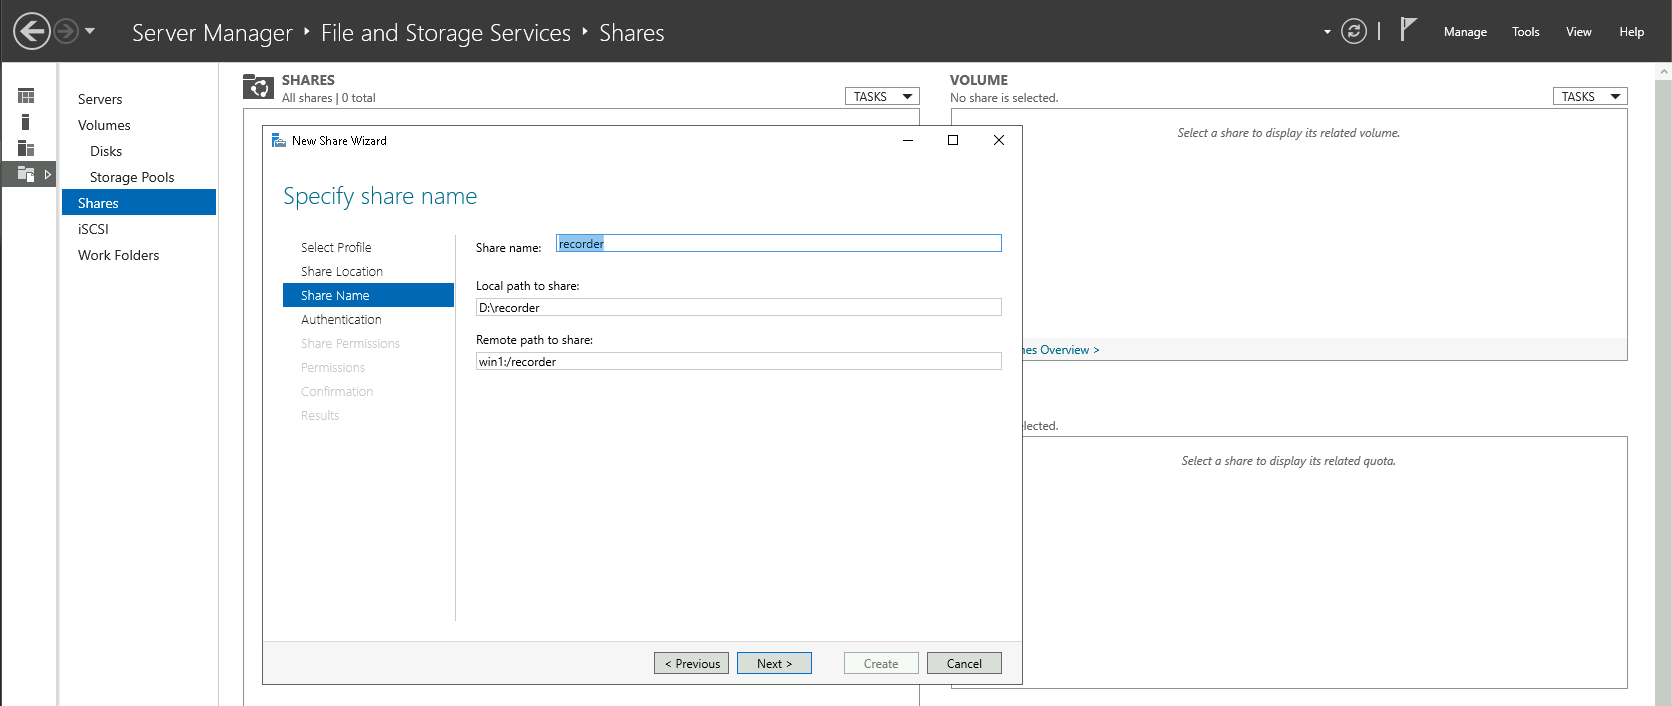Screen dimensions: 1672x706
Task: Click the scroll up arrow at right edge
Action: [x=1664, y=72]
